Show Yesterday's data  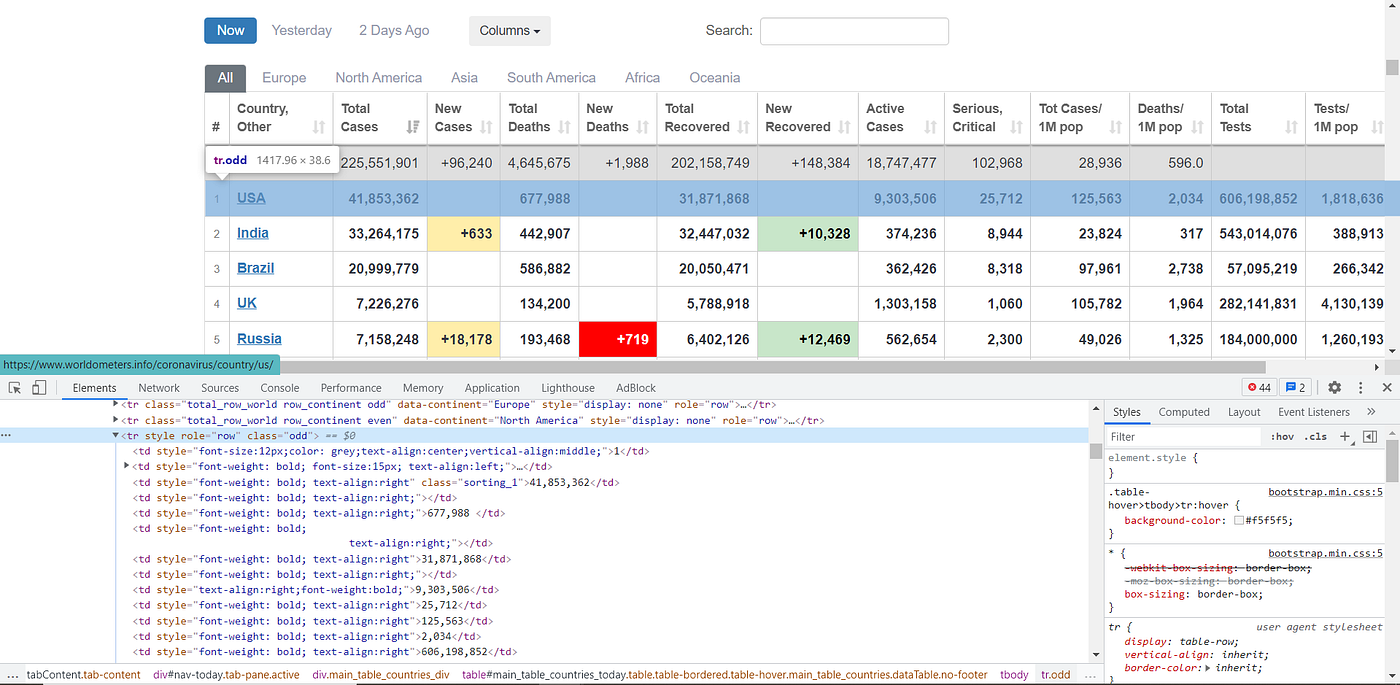tap(302, 31)
